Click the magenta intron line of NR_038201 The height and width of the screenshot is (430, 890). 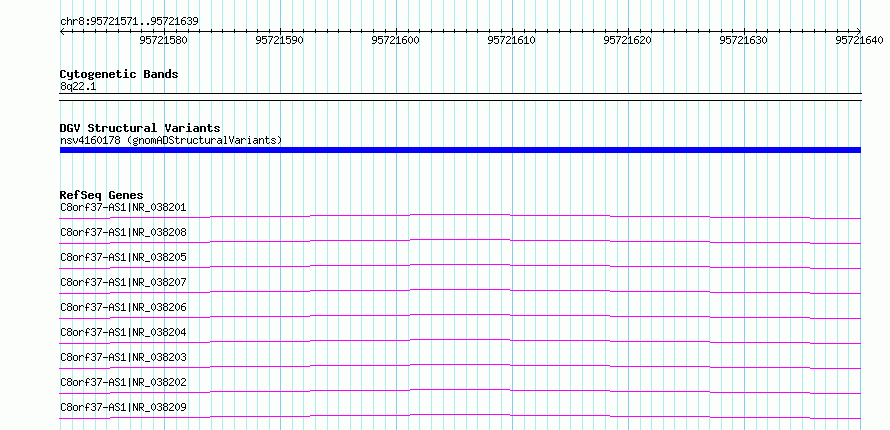(460, 214)
